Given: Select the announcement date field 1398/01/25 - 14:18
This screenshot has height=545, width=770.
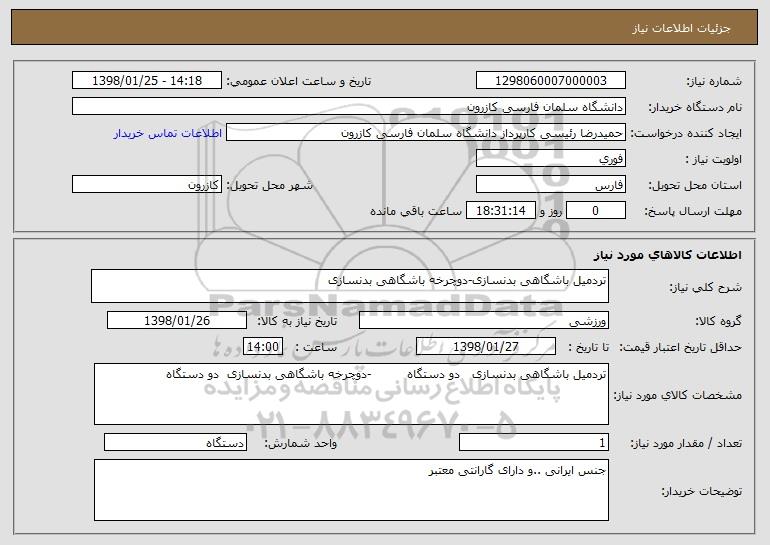Looking at the screenshot, I should (x=147, y=81).
